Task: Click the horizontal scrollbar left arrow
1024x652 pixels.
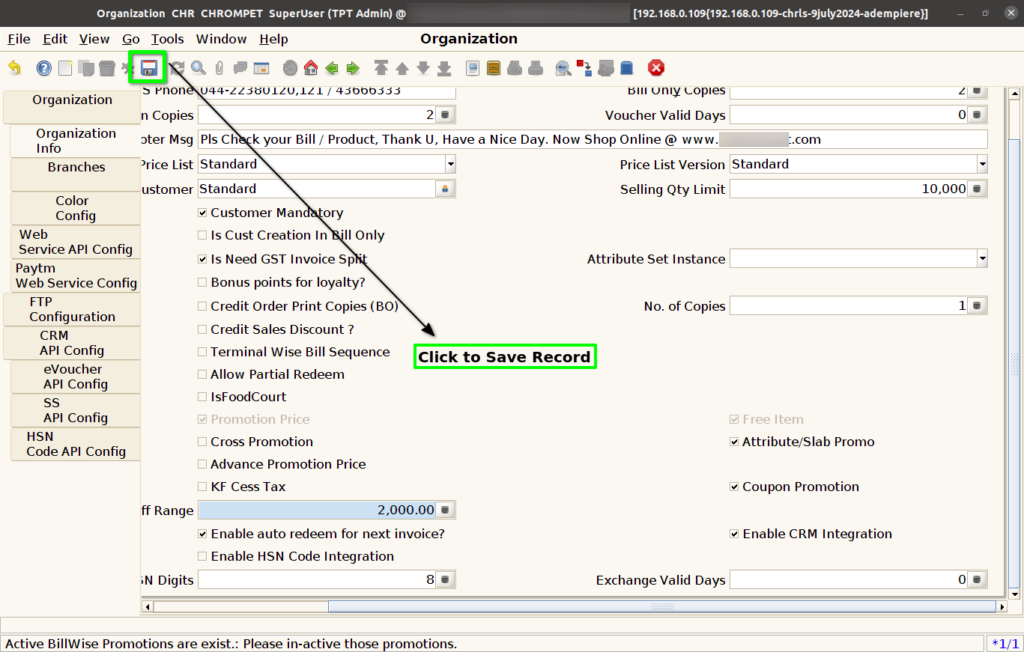Action: (148, 606)
